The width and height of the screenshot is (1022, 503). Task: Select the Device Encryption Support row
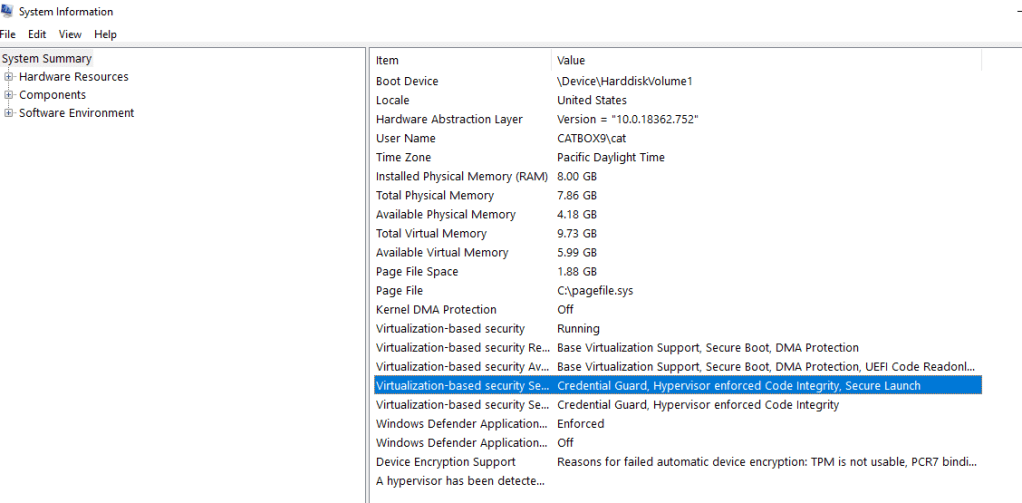446,462
